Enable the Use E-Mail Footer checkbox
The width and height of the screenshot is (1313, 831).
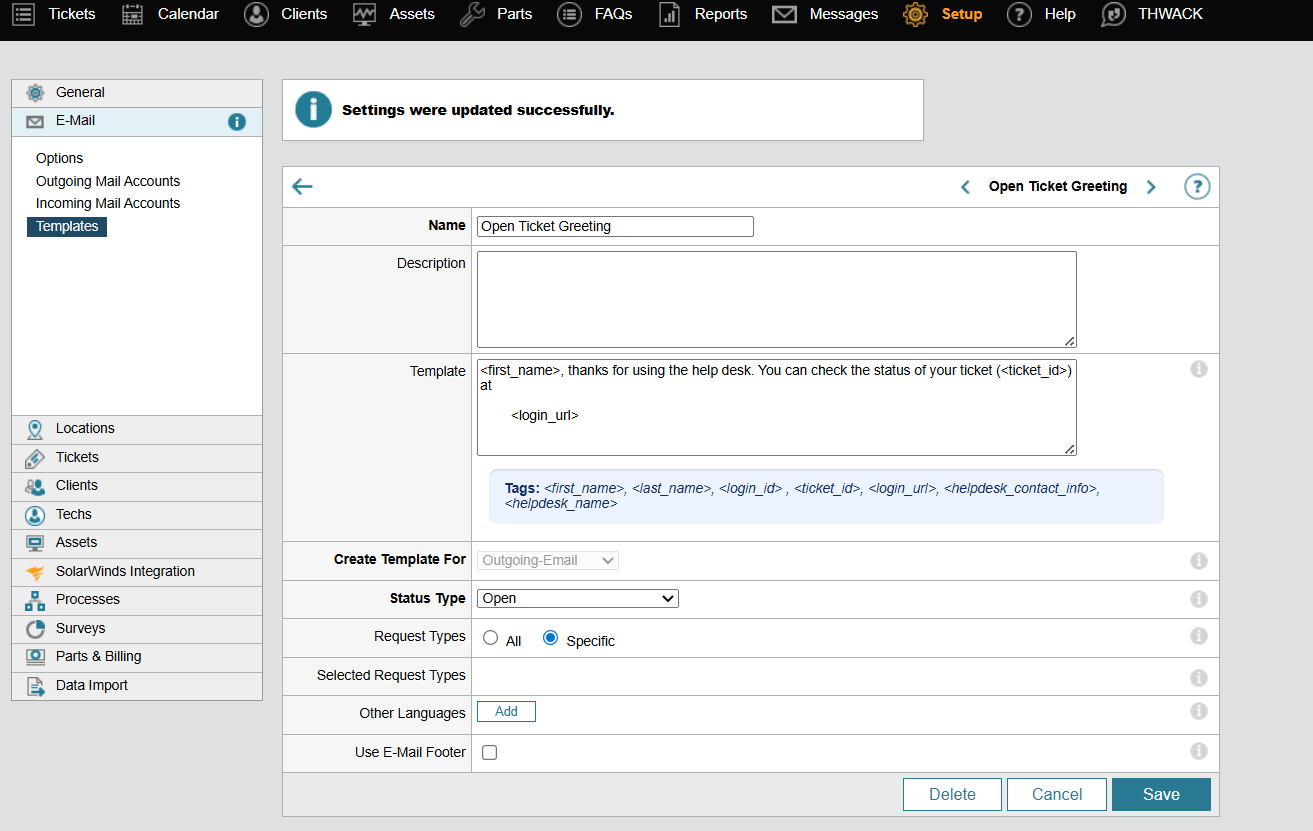[490, 753]
